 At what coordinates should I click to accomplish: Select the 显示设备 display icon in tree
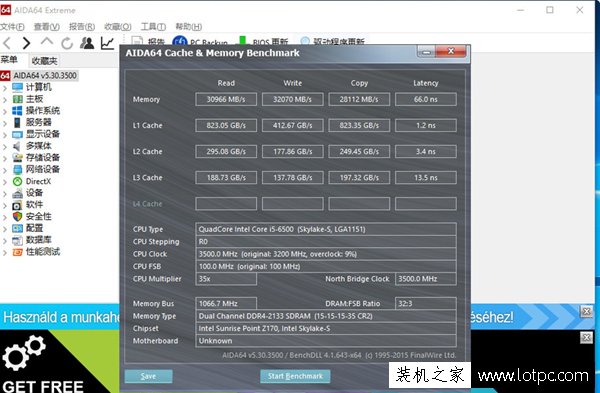[x=18, y=134]
